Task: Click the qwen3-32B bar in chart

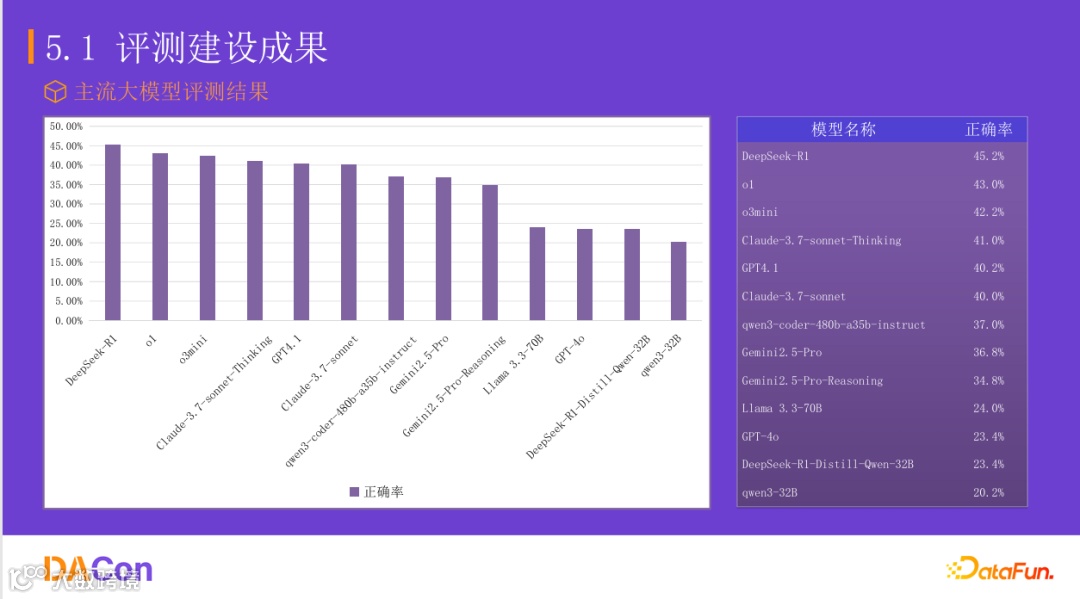Action: pos(678,281)
